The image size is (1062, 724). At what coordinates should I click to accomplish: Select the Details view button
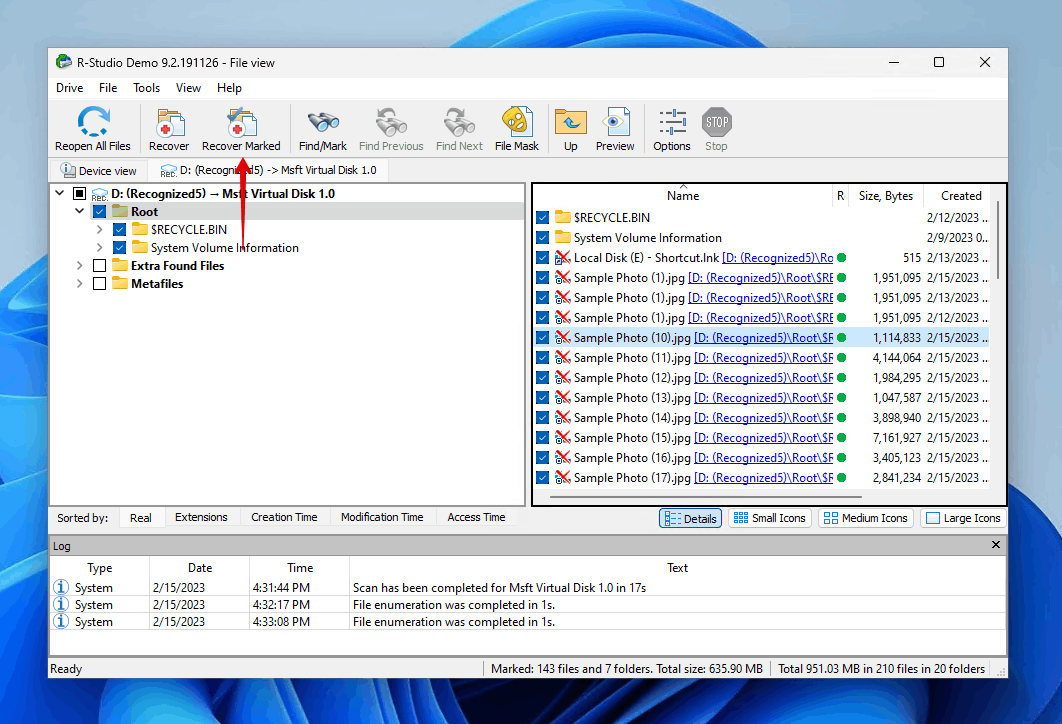click(691, 518)
